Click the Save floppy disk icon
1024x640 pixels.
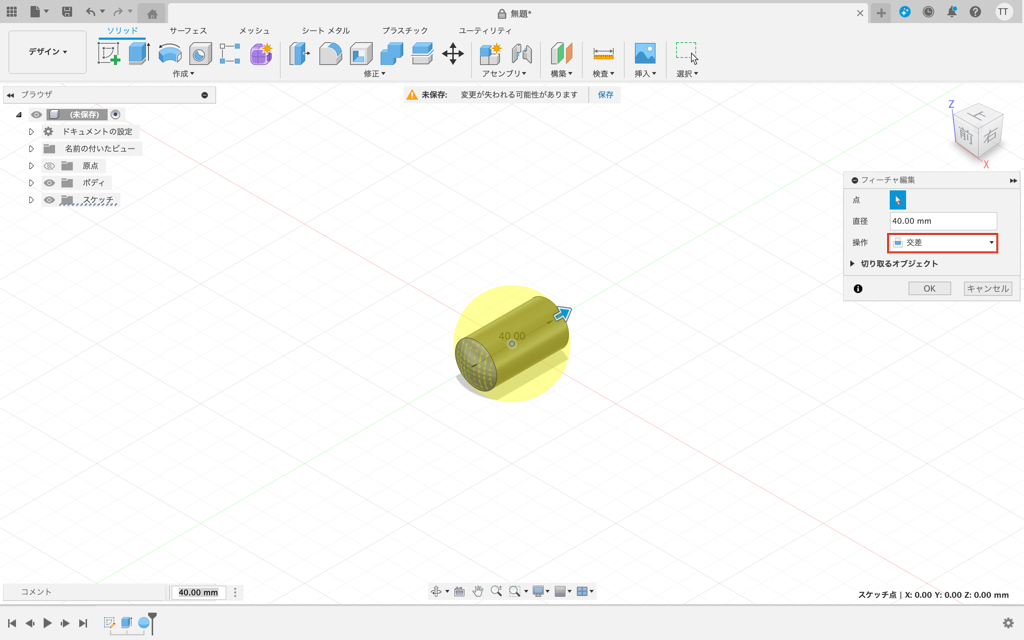[67, 12]
